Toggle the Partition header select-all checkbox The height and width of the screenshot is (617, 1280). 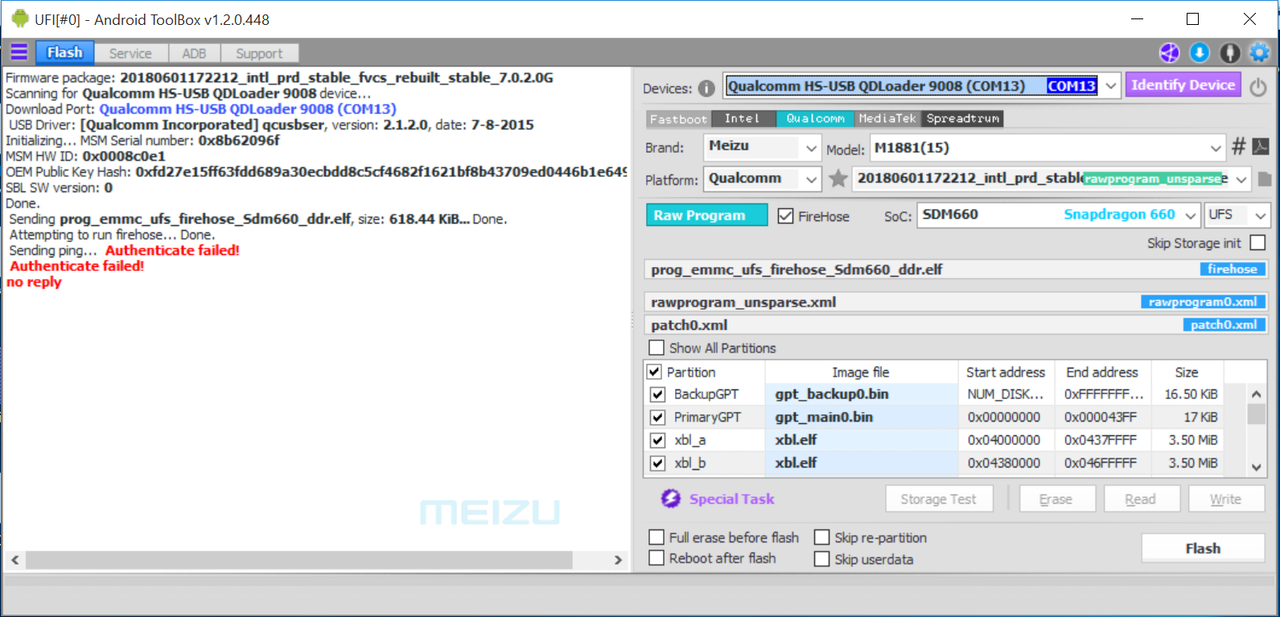655,372
